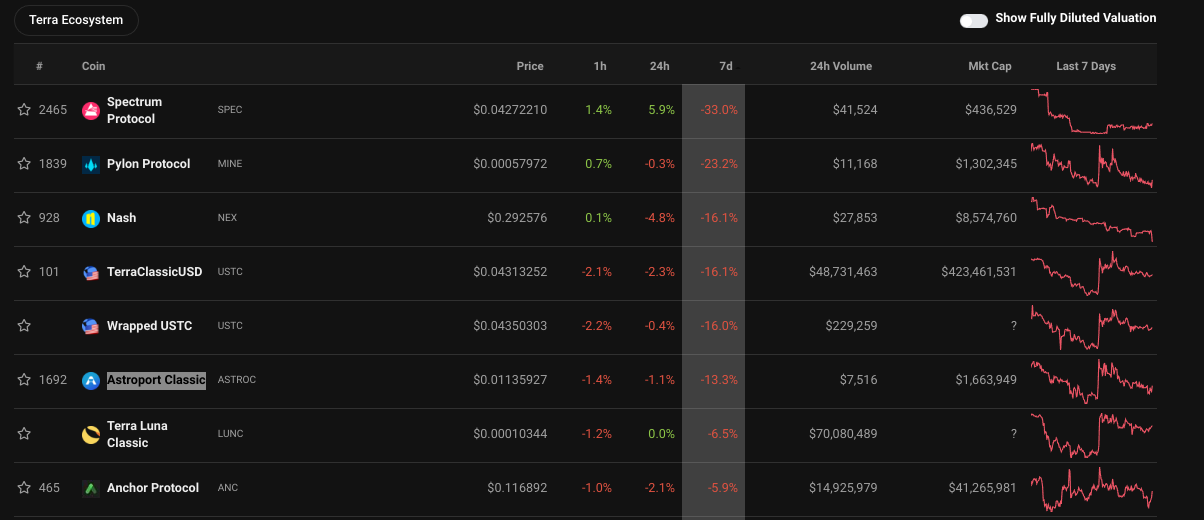Click price $0.00010344 for Terra Luna Classic
Image resolution: width=1204 pixels, height=520 pixels.
pos(510,434)
